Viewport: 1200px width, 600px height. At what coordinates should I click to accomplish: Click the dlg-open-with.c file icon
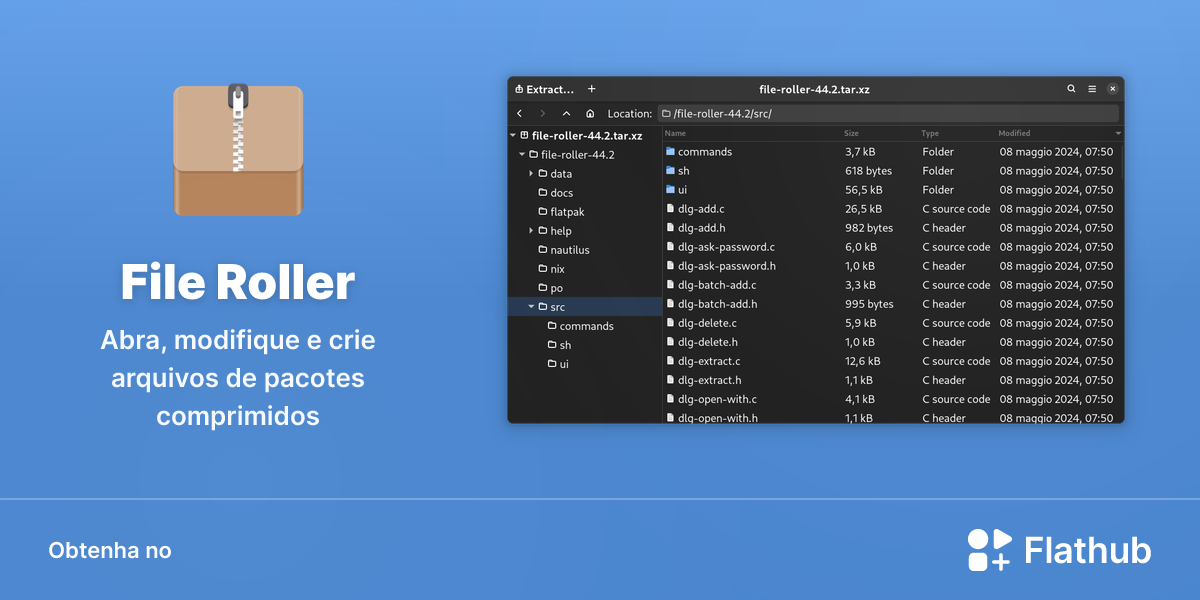point(670,399)
